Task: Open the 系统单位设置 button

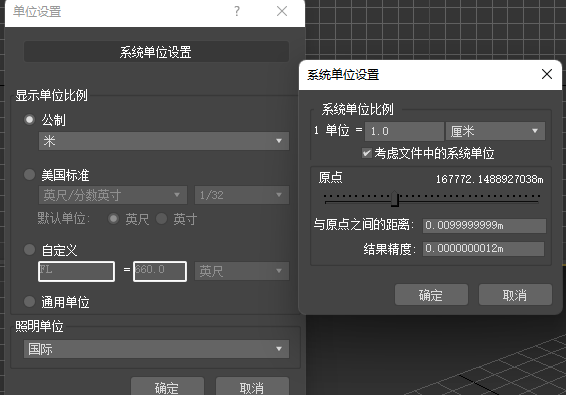Action: [156, 52]
